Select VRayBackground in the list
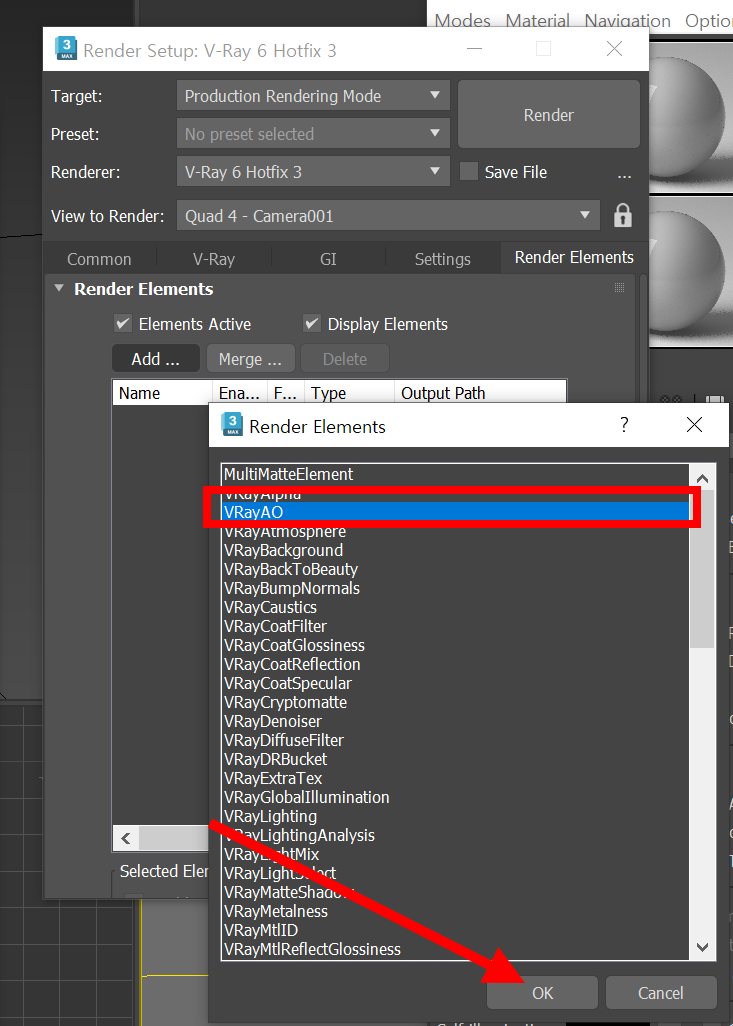This screenshot has height=1026, width=733. tap(456, 550)
